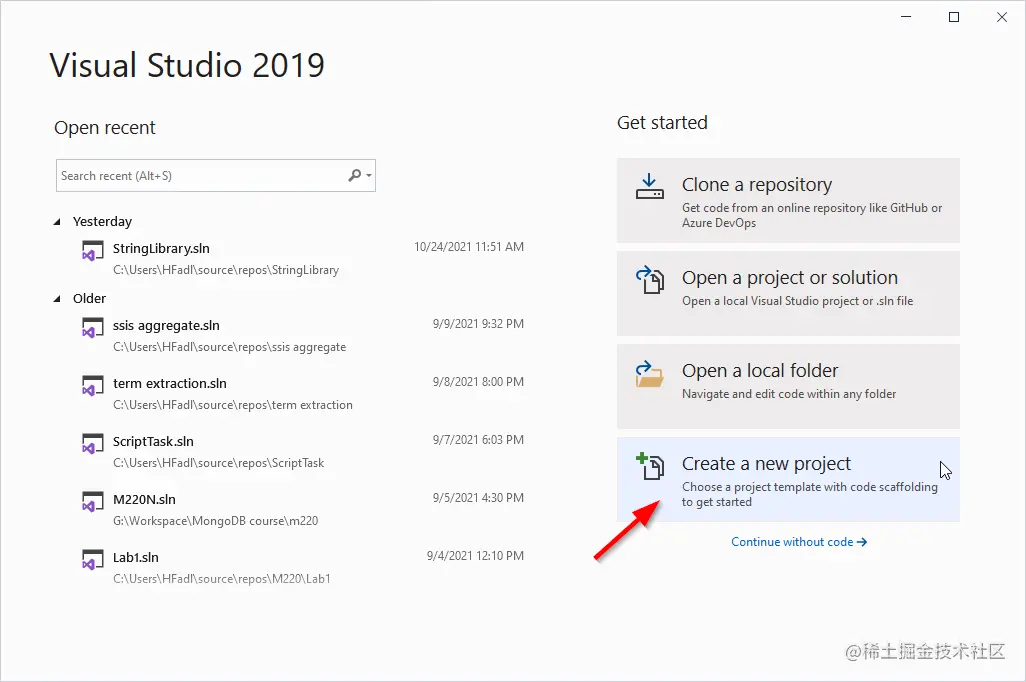Click path C:\Users\HFadl\source\repos\M220\Lab1
This screenshot has height=682, width=1026.
click(222, 579)
